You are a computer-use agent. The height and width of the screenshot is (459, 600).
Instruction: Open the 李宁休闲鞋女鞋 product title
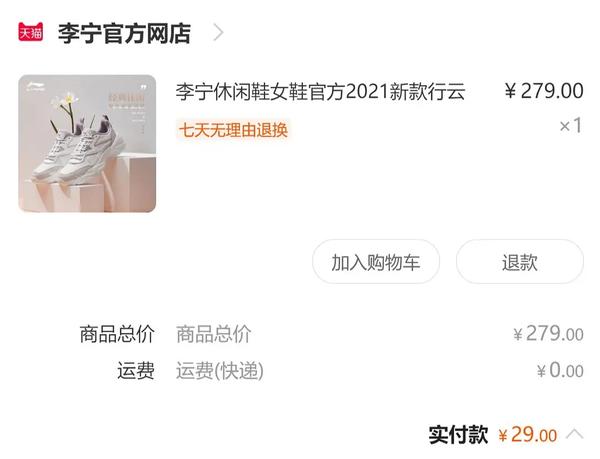pos(320,92)
